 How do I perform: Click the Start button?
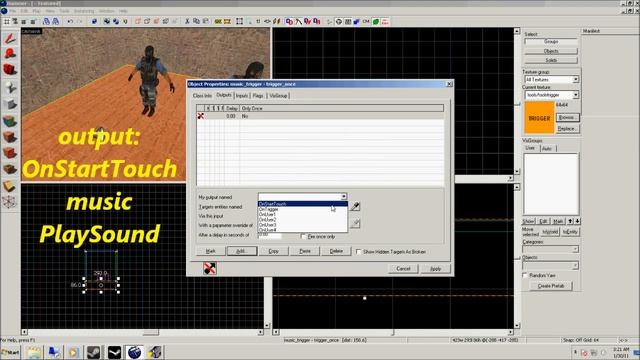10,352
